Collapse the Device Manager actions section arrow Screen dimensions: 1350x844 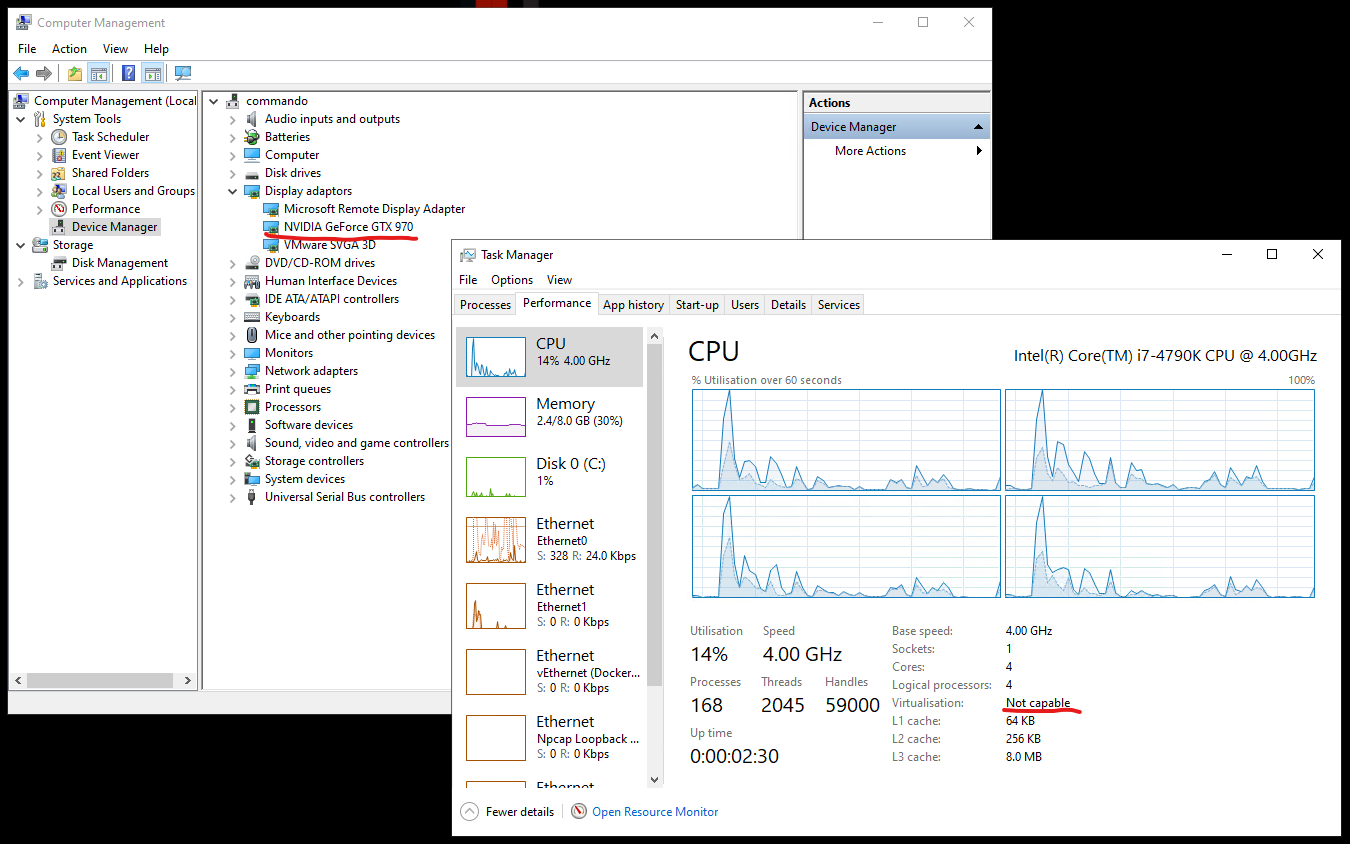(x=978, y=127)
